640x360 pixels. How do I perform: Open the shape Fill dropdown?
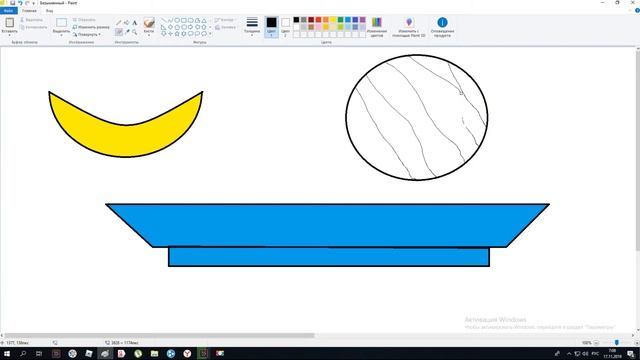[x=226, y=27]
